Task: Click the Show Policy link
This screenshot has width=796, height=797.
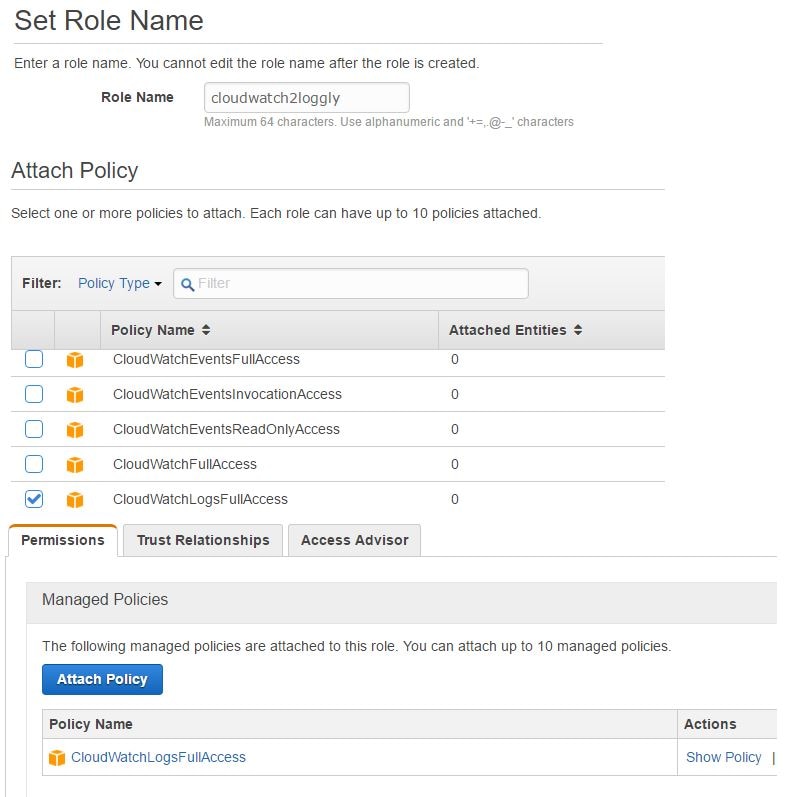Action: tap(723, 757)
